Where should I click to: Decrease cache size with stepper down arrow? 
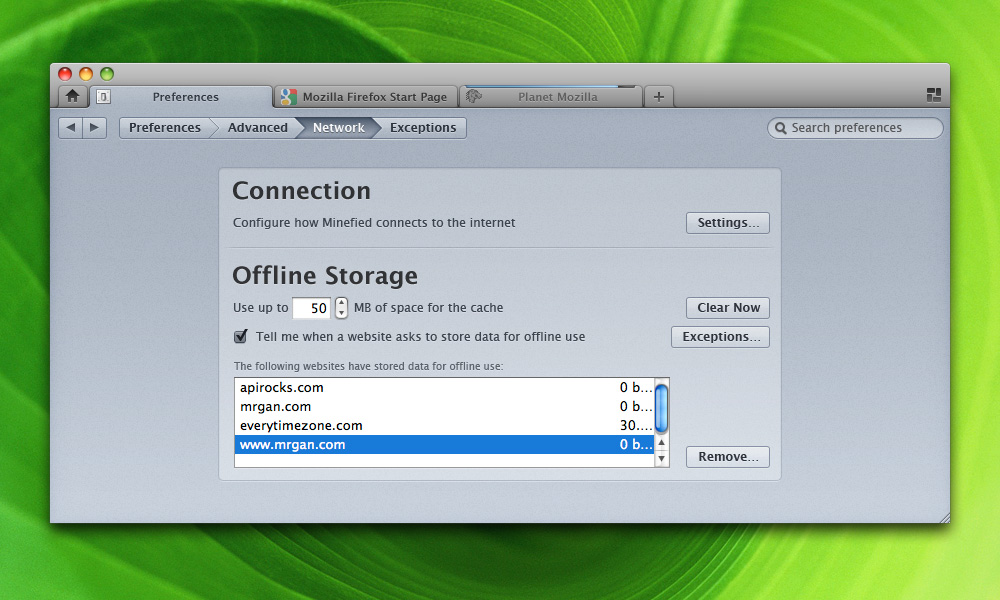pos(341,313)
